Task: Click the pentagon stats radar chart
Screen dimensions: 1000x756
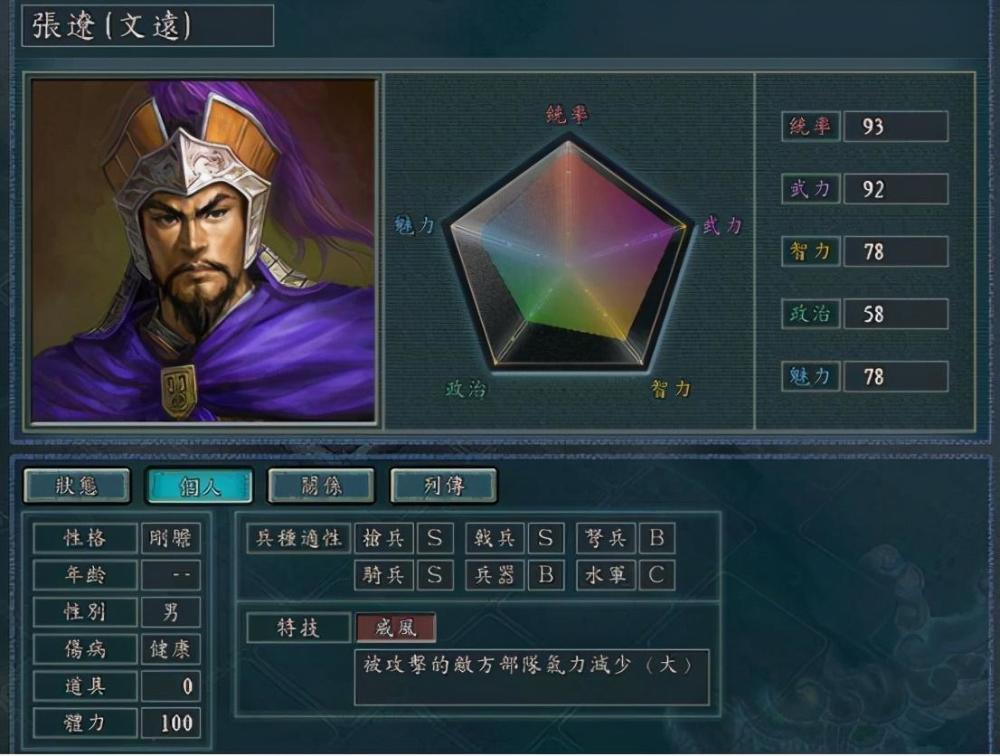Action: pyautogui.click(x=567, y=255)
